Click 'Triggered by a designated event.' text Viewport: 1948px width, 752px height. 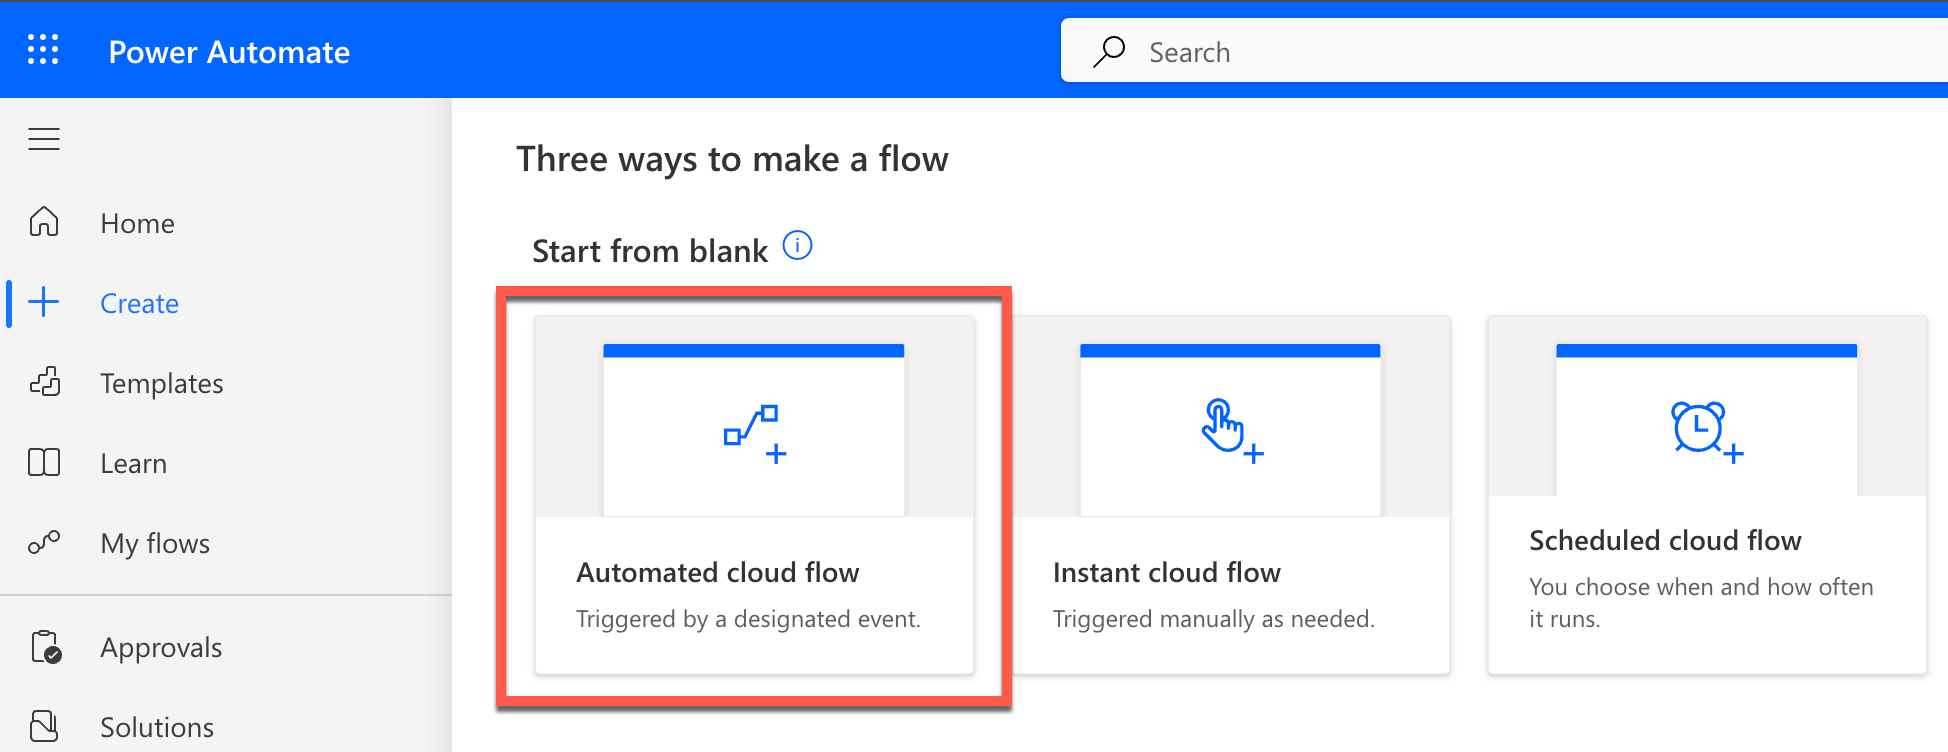748,619
